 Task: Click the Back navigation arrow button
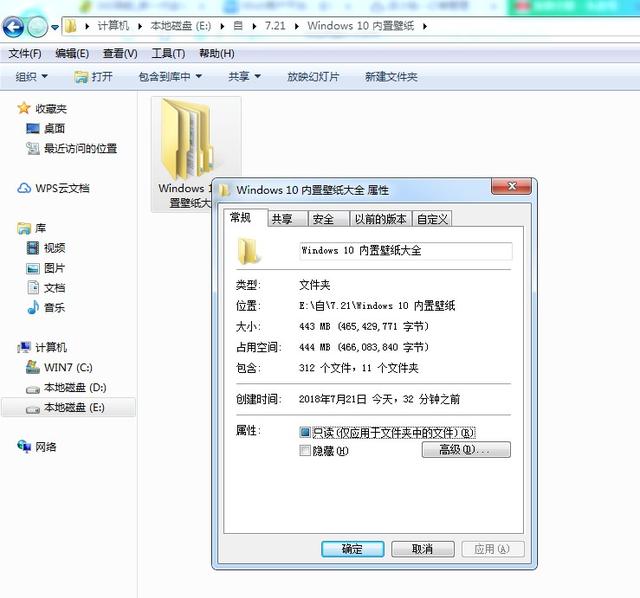[x=13, y=27]
